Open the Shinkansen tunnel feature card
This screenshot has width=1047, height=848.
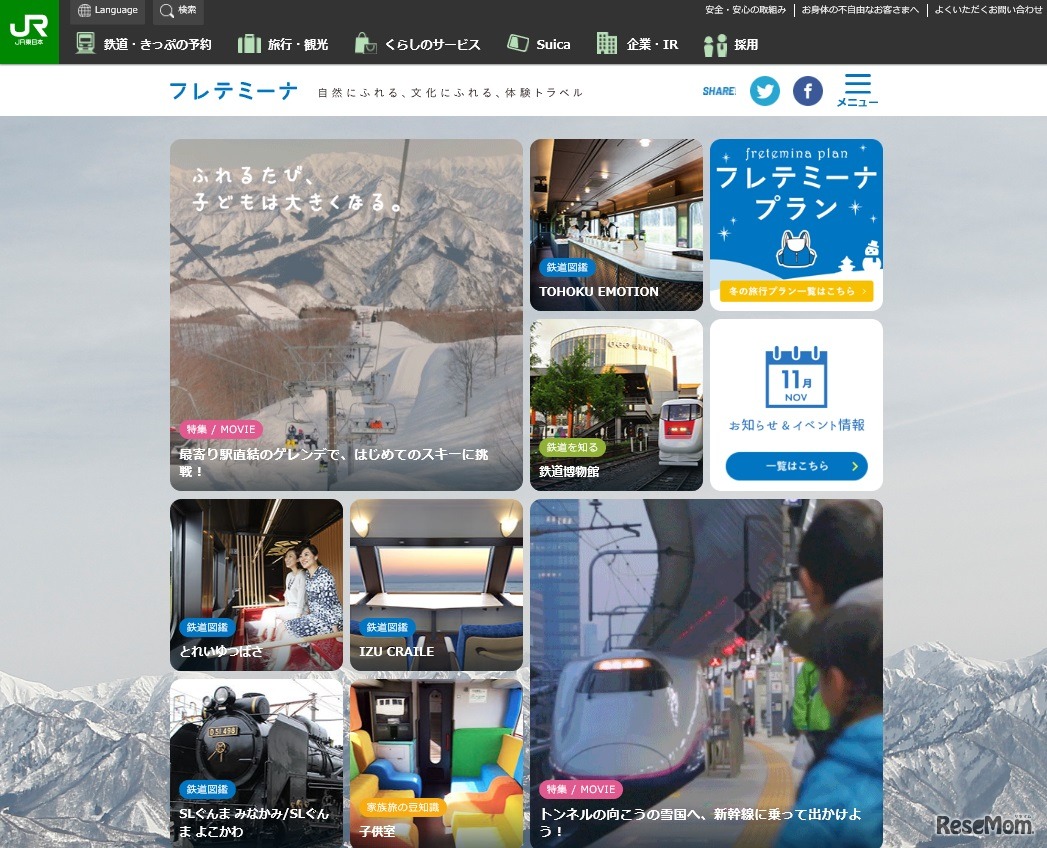coord(706,673)
